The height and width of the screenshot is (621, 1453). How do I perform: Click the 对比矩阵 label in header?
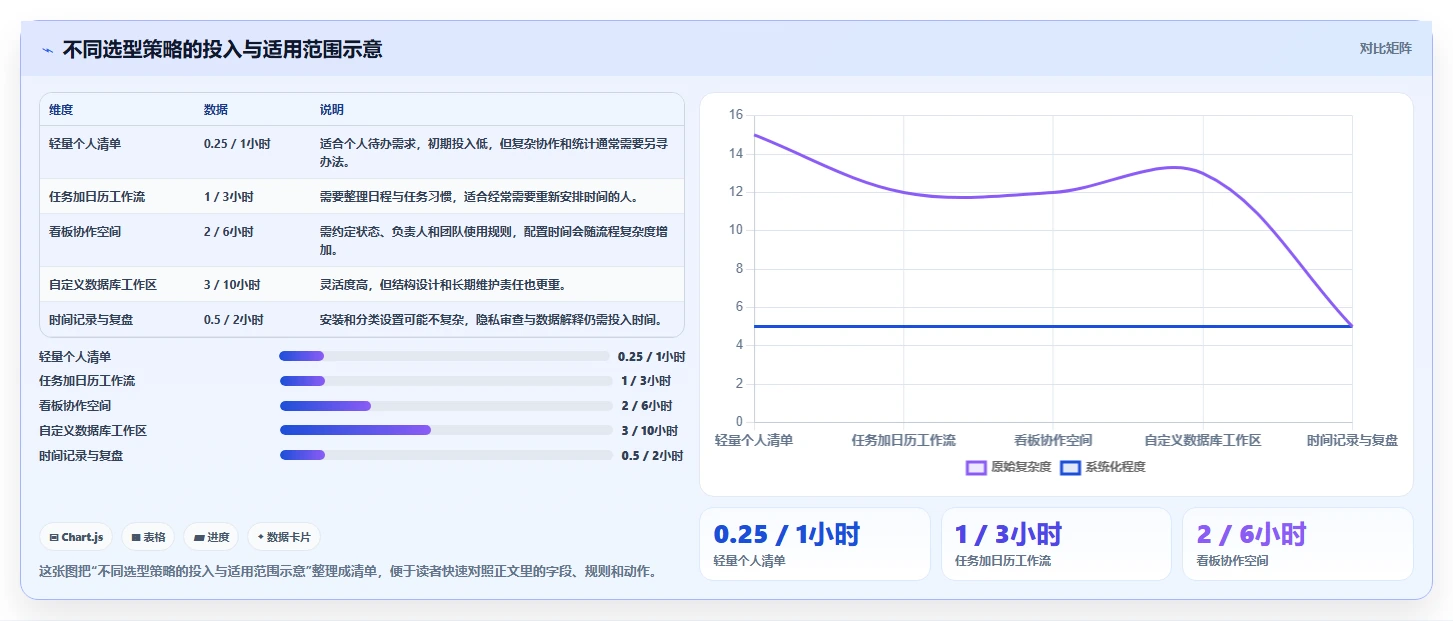pos(1385,48)
